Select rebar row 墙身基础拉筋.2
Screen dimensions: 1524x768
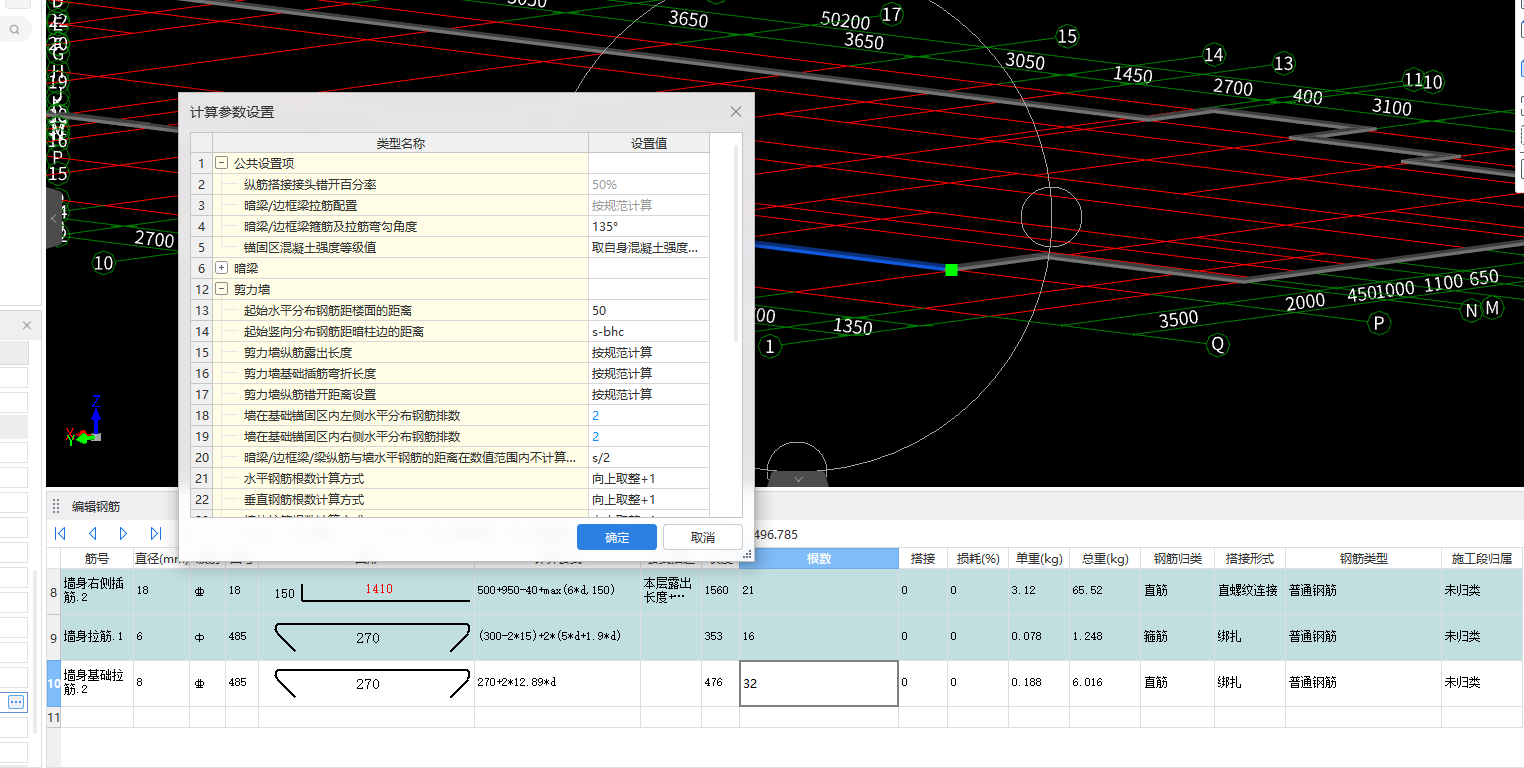(97, 683)
